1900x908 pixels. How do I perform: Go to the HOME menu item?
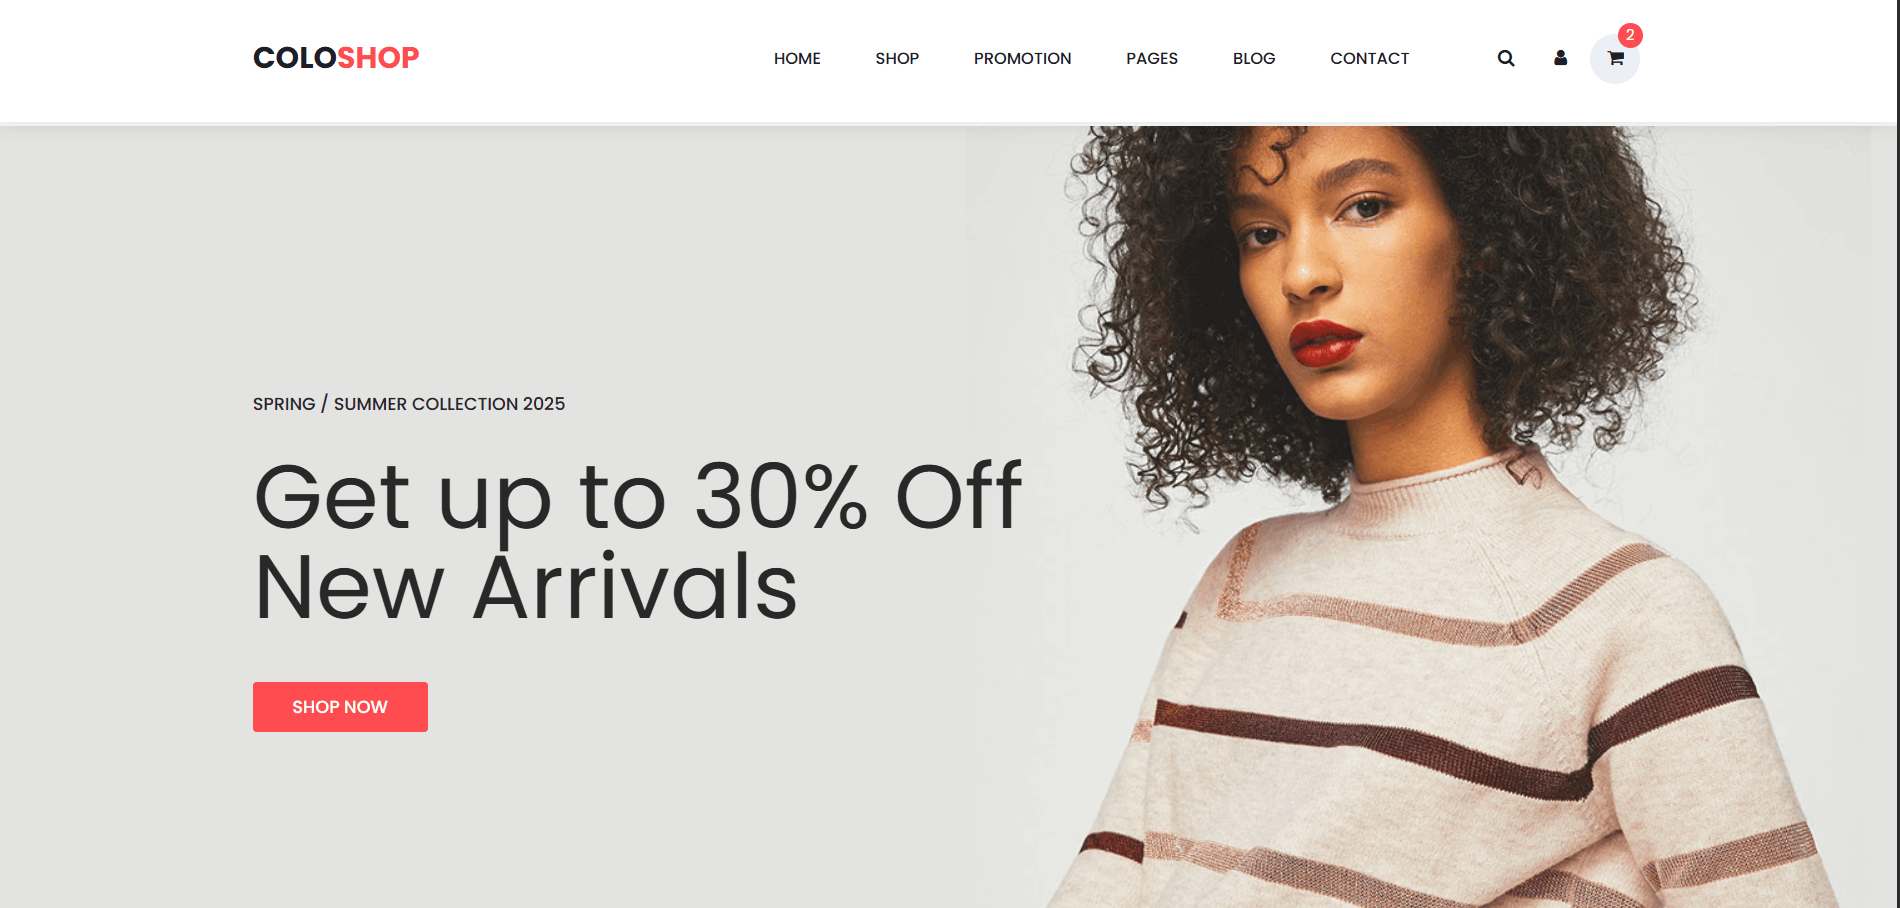point(797,59)
